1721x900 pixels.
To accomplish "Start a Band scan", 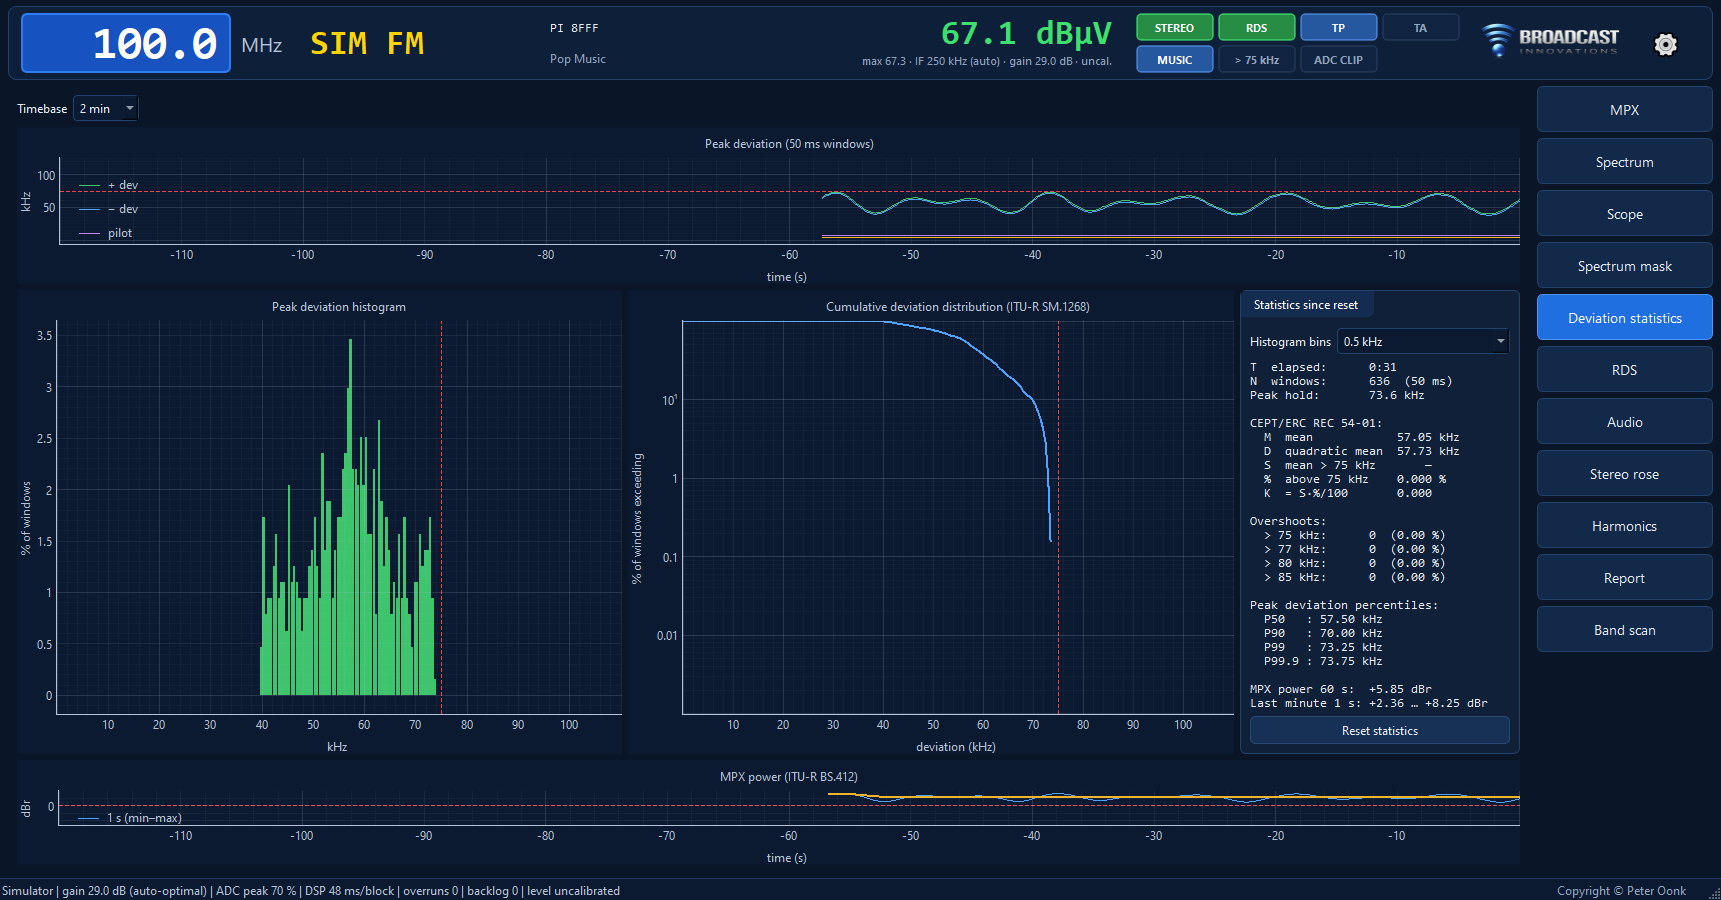I will [1624, 630].
